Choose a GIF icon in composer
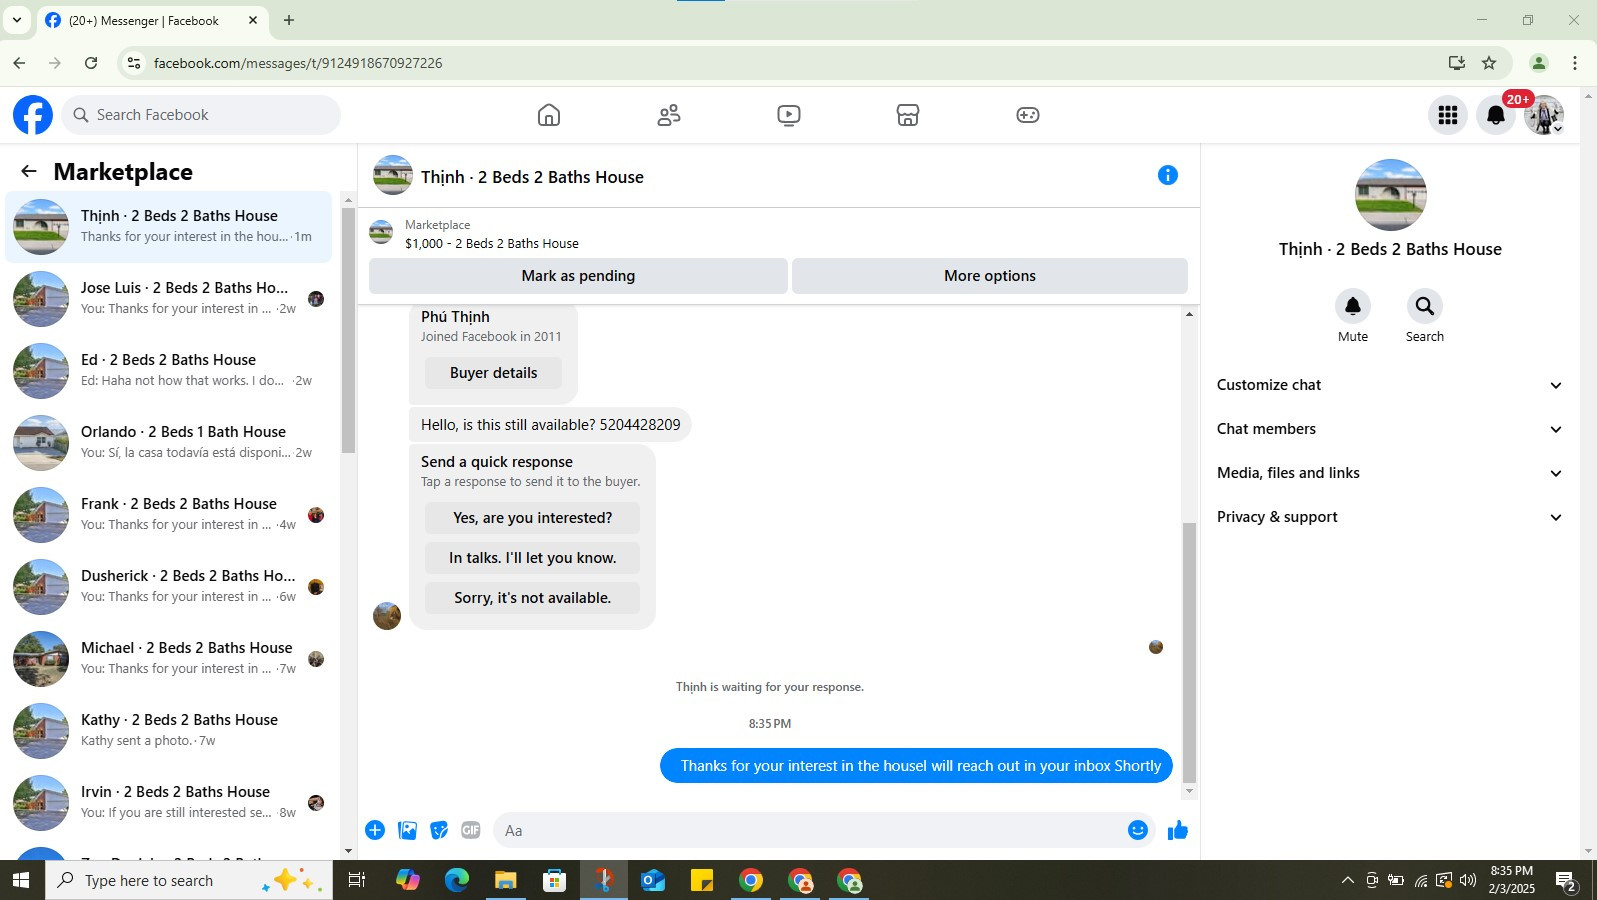Viewport: 1597px width, 900px height. tap(471, 830)
